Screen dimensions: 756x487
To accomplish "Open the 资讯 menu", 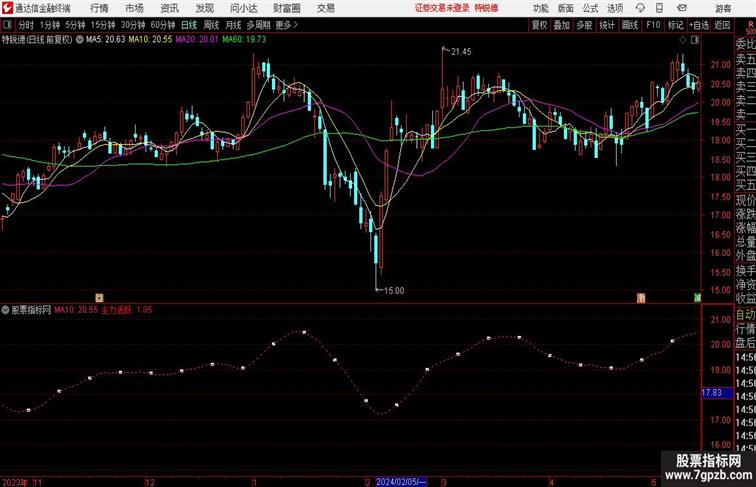I will click(x=169, y=8).
